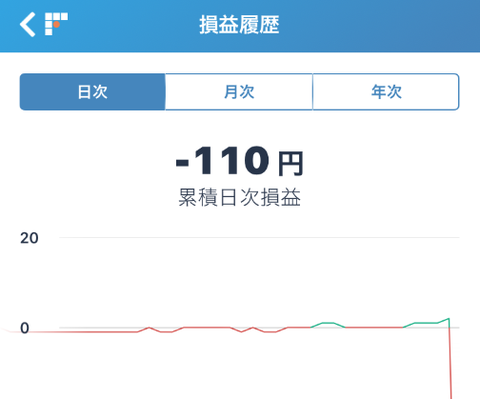Select the 日次 daily tab

[93, 92]
